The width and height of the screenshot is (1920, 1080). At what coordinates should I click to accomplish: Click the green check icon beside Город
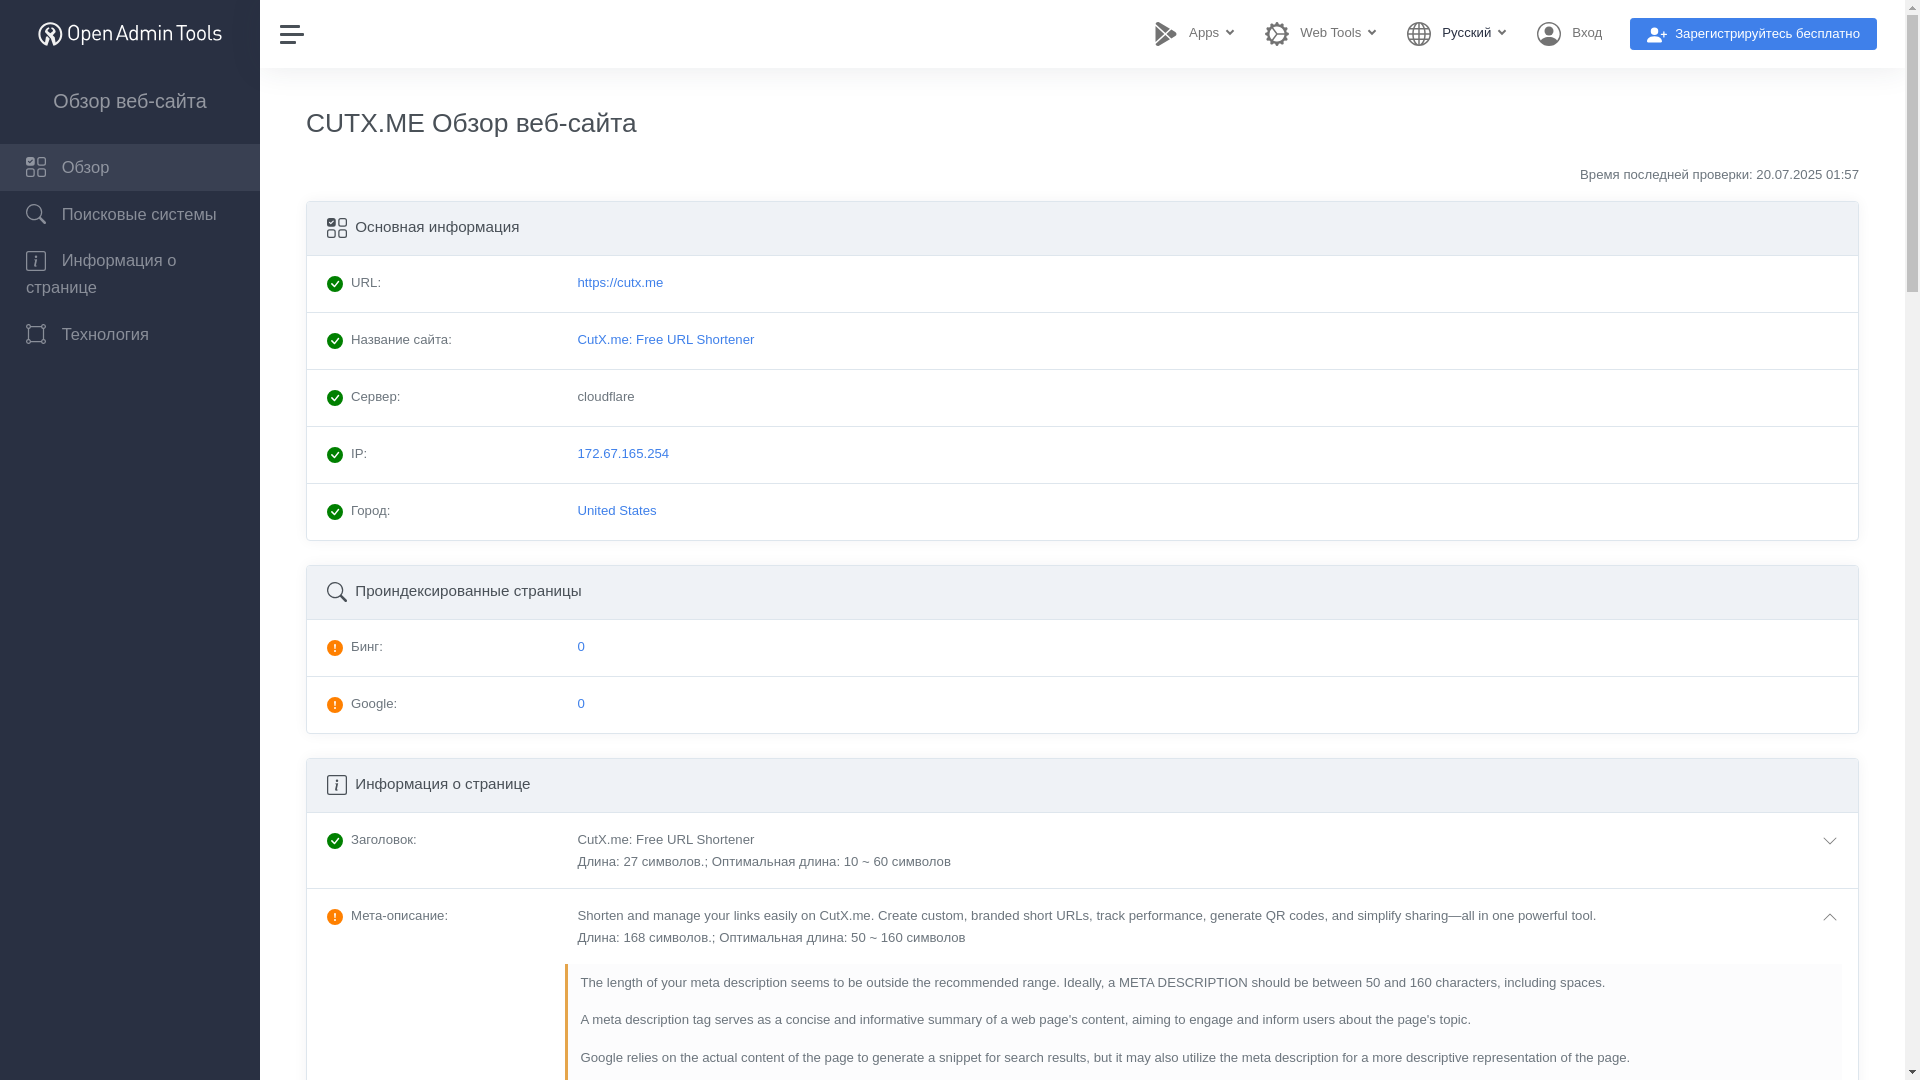pos(335,512)
